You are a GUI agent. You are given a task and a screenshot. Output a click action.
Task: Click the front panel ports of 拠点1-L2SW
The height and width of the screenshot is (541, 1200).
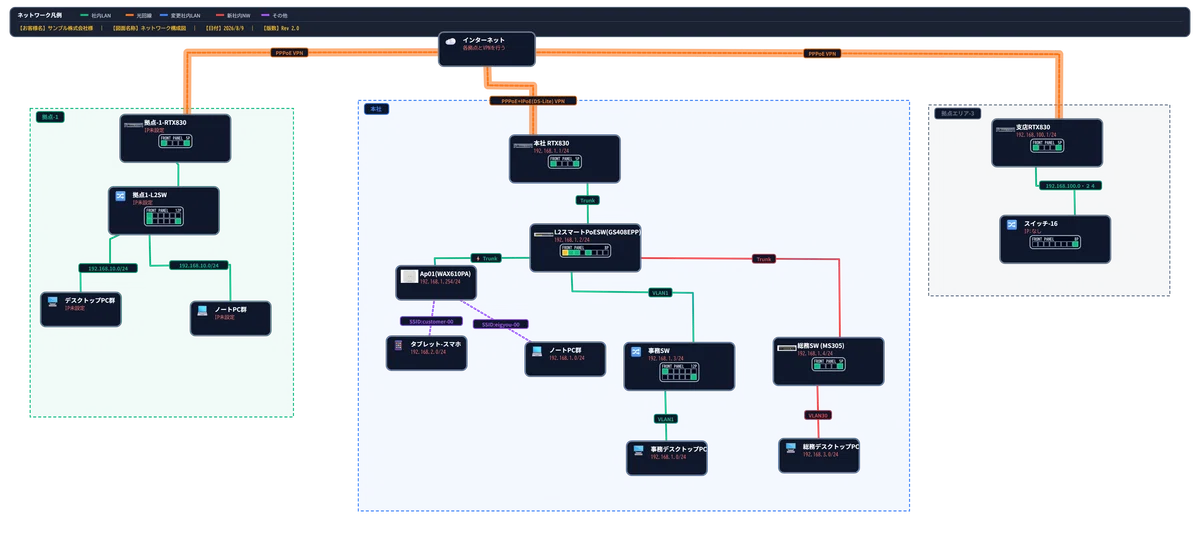point(164,216)
